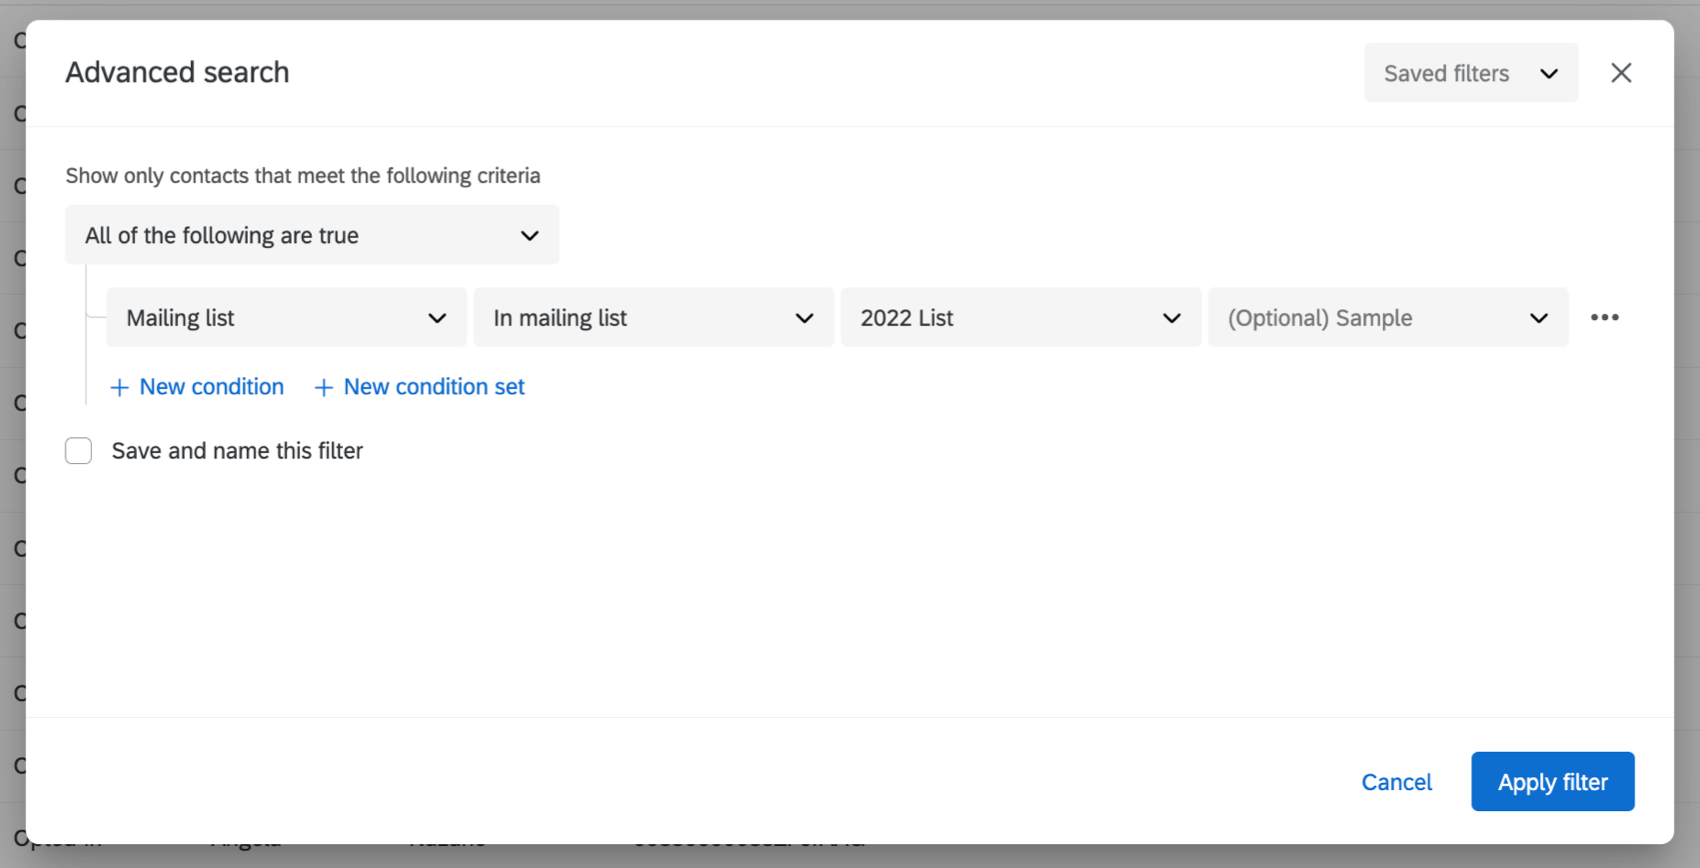Click the plus icon beside New condition
The width and height of the screenshot is (1700, 868).
tap(119, 387)
